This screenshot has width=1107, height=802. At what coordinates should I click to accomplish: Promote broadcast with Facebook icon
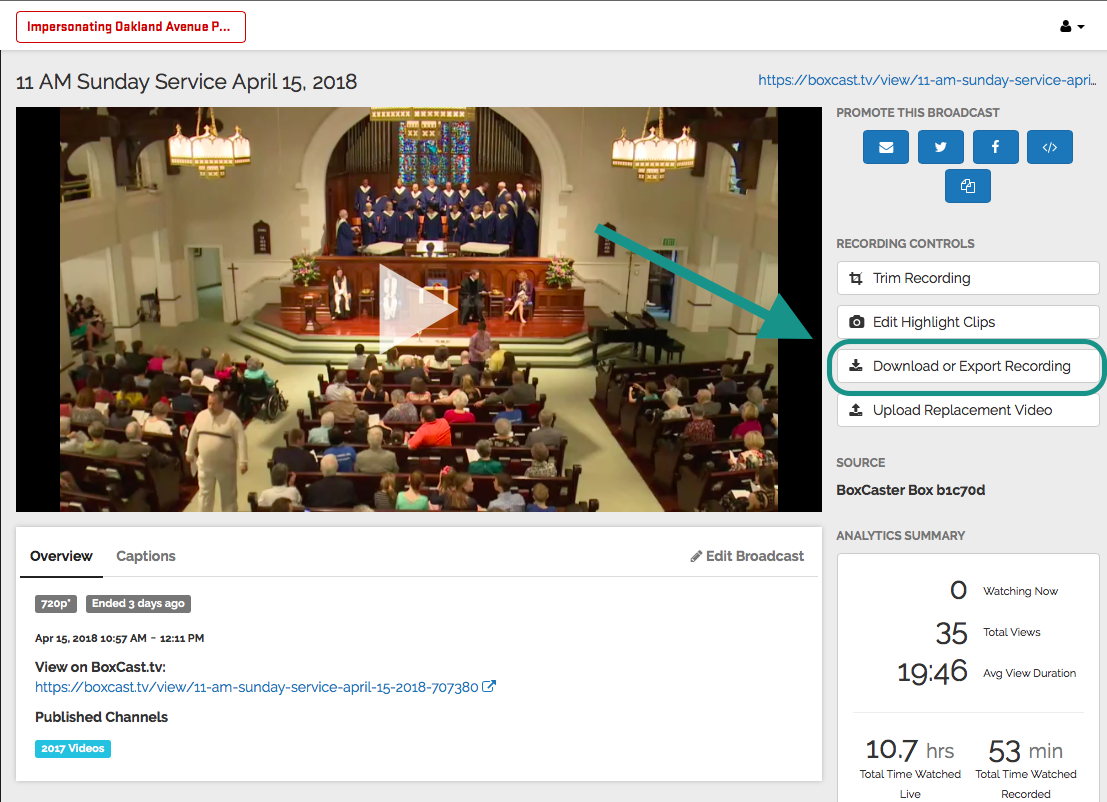[995, 147]
